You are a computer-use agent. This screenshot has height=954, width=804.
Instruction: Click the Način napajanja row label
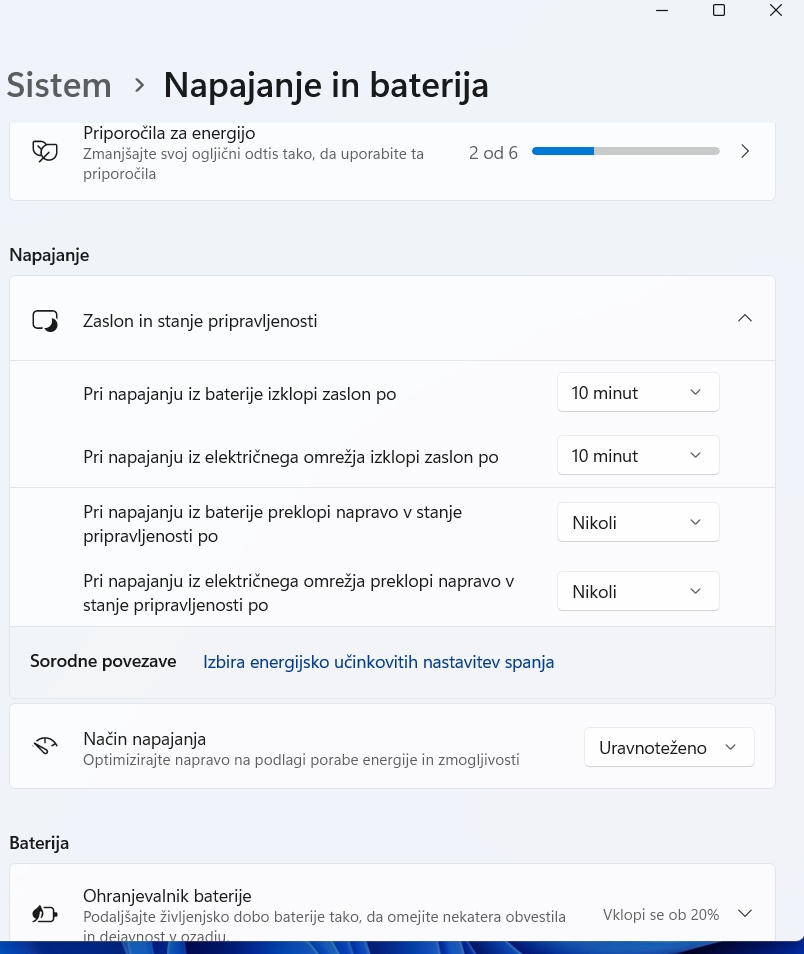coord(144,739)
